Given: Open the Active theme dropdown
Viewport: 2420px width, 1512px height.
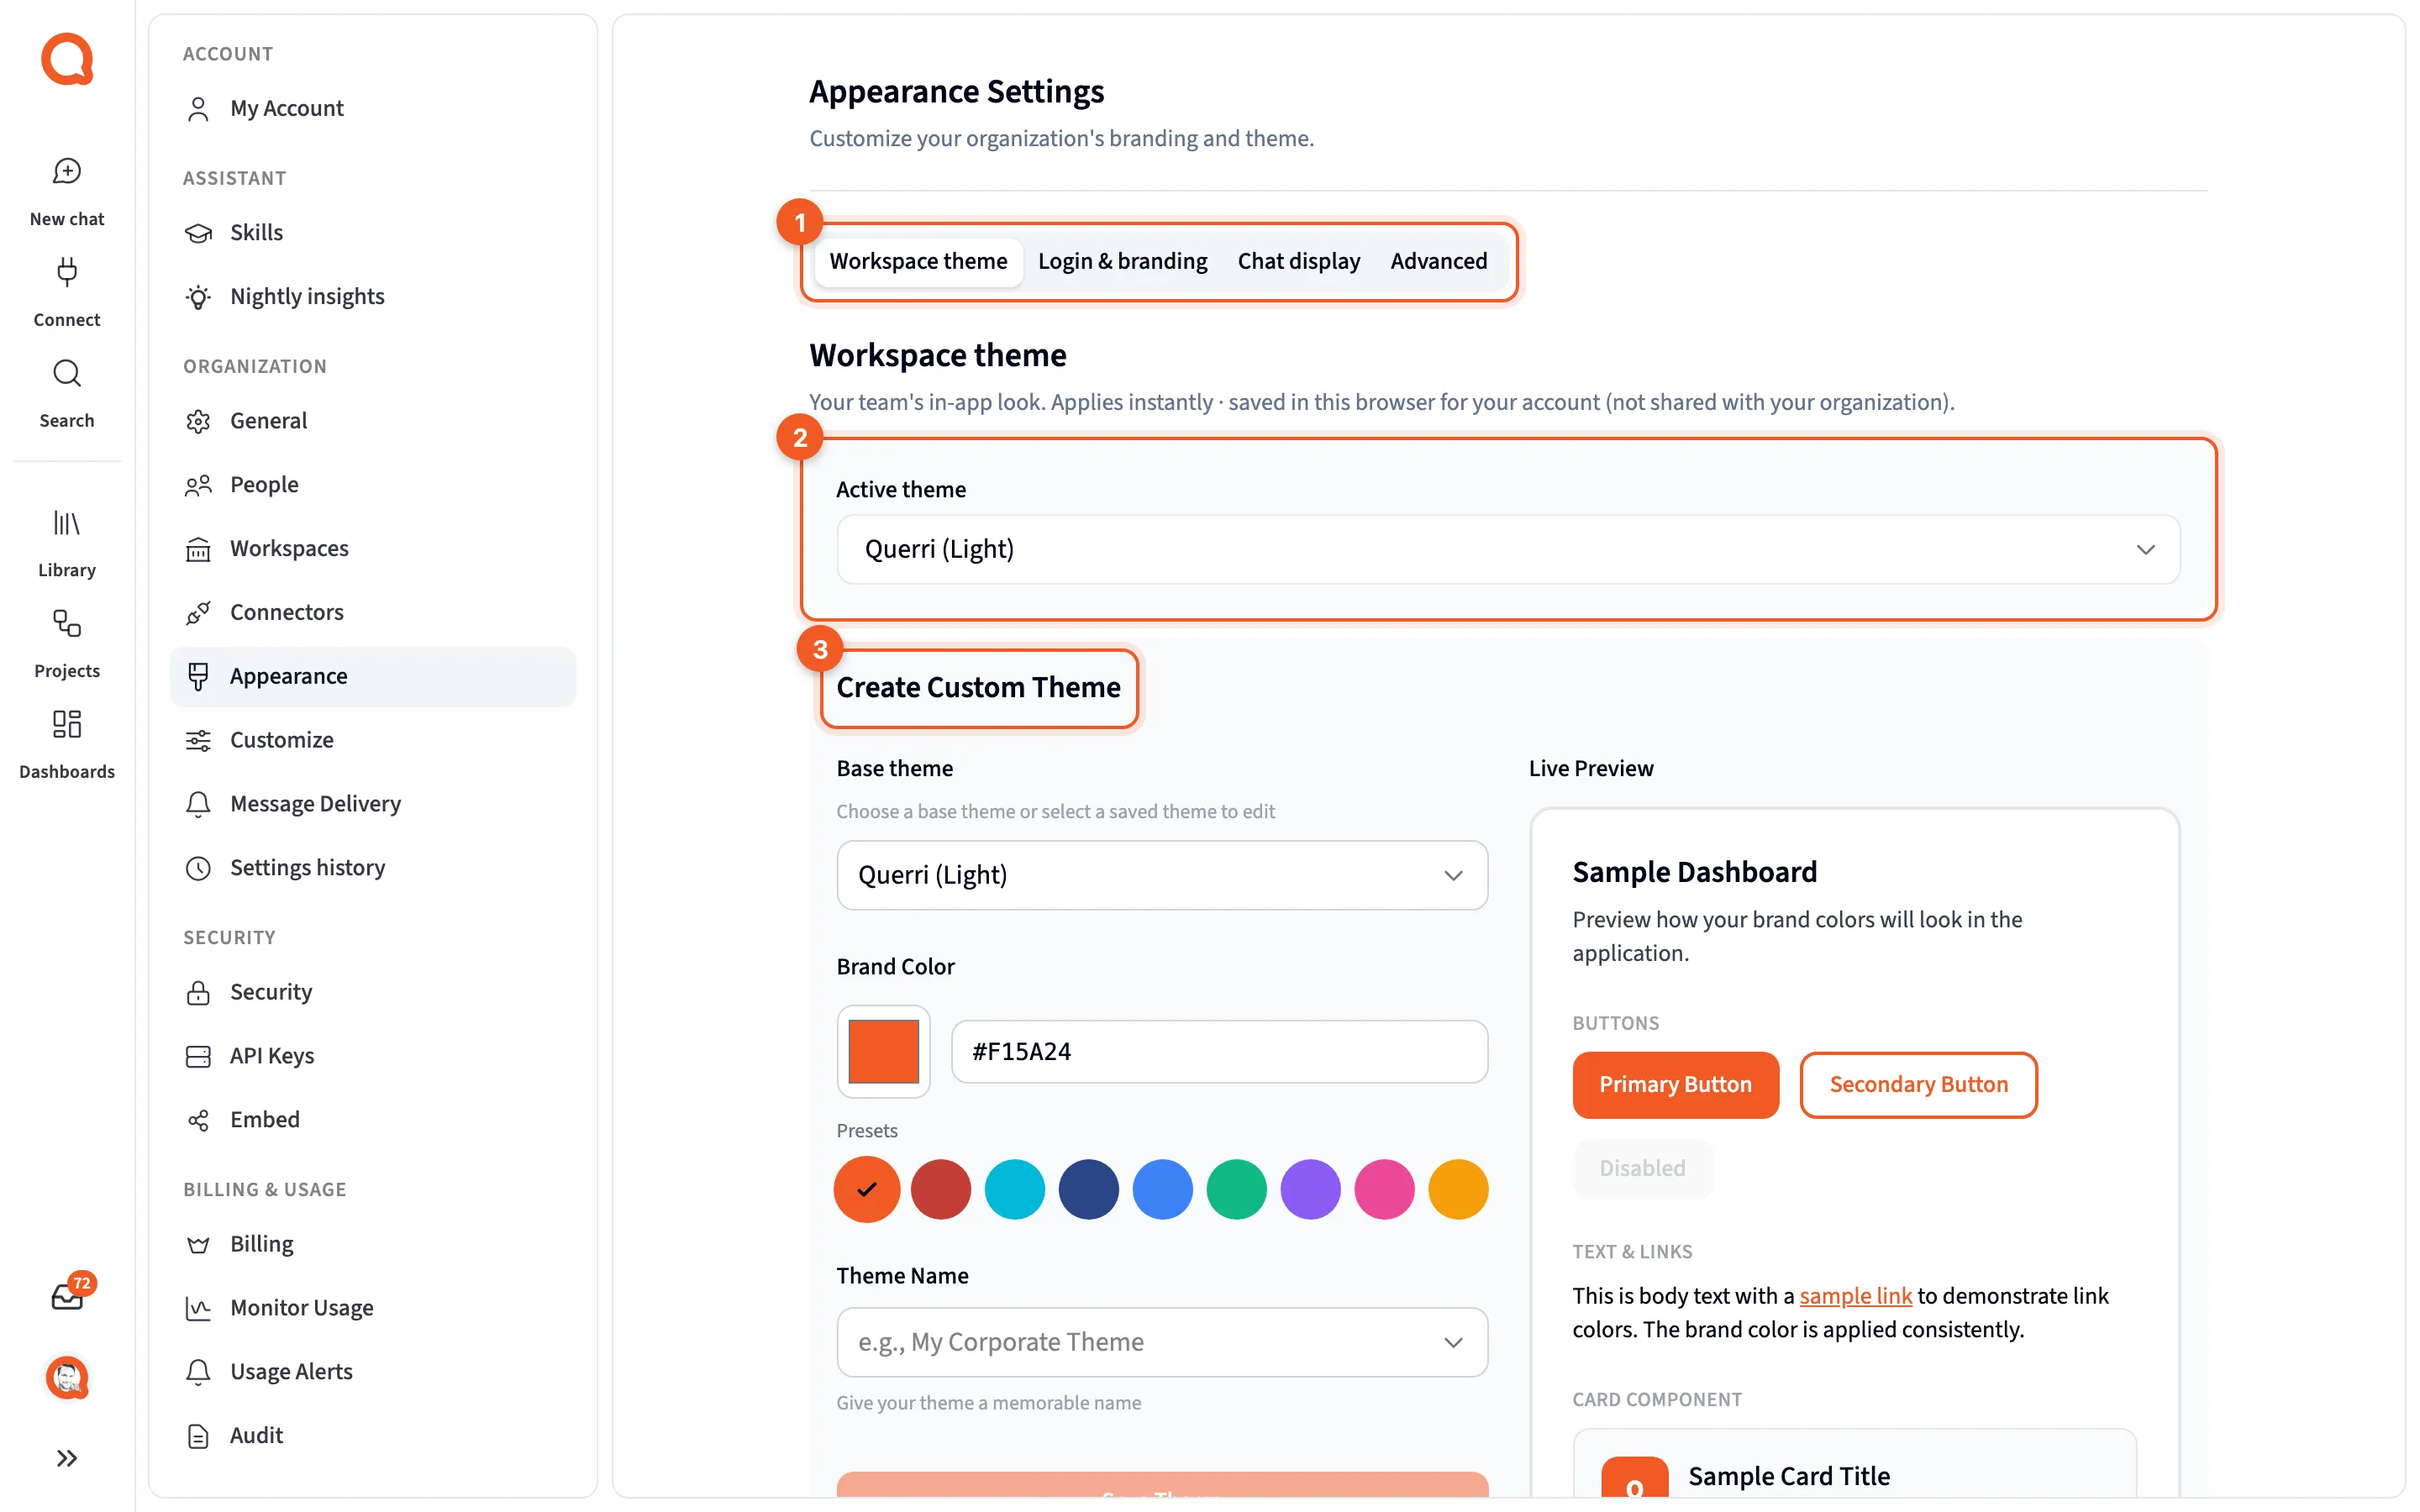Looking at the screenshot, I should [x=1508, y=549].
